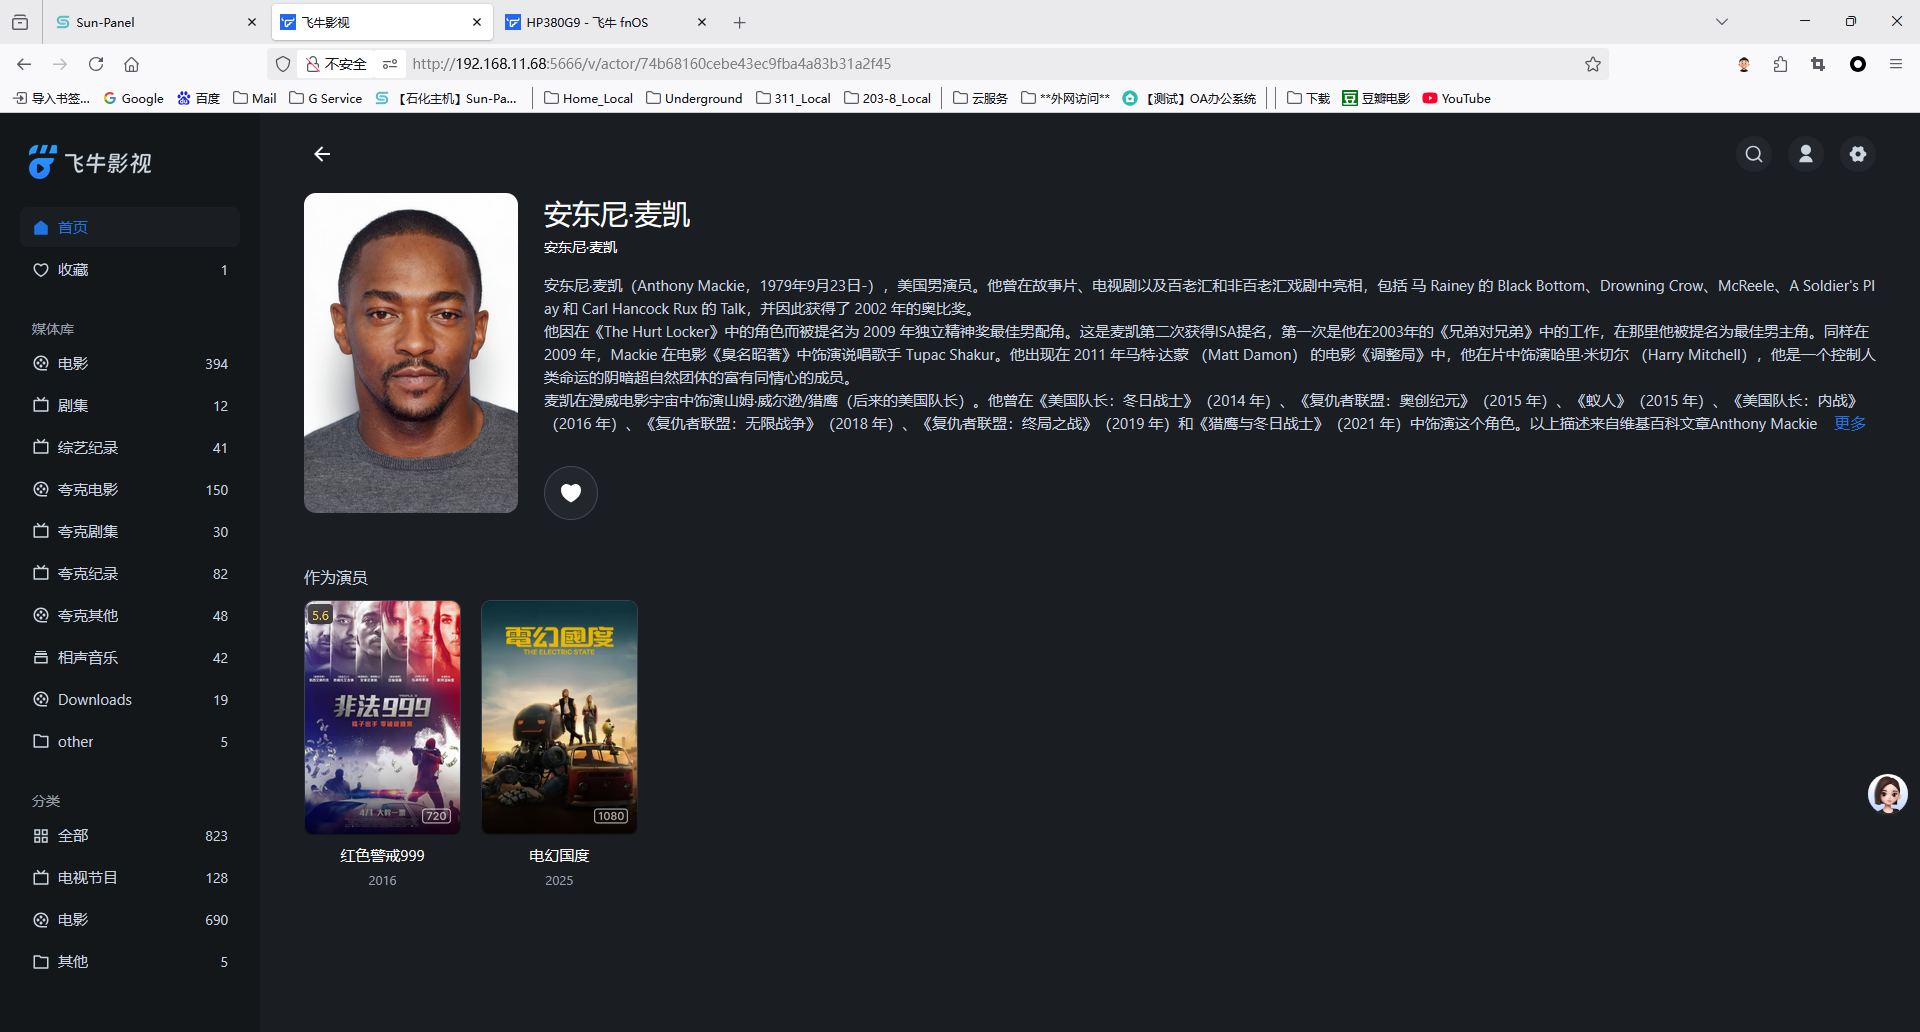Click the back arrow above the actor photo
The width and height of the screenshot is (1920, 1032).
322,154
